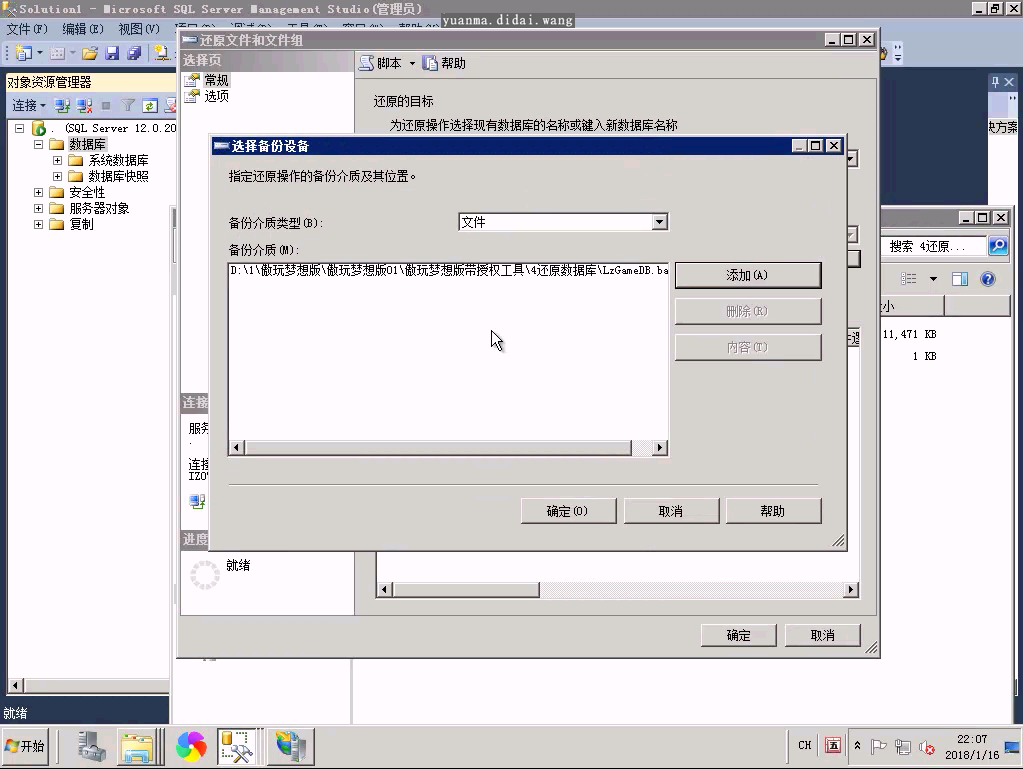
Task: Click the SQL Server Management Studio taskbar icon
Action: coord(236,746)
